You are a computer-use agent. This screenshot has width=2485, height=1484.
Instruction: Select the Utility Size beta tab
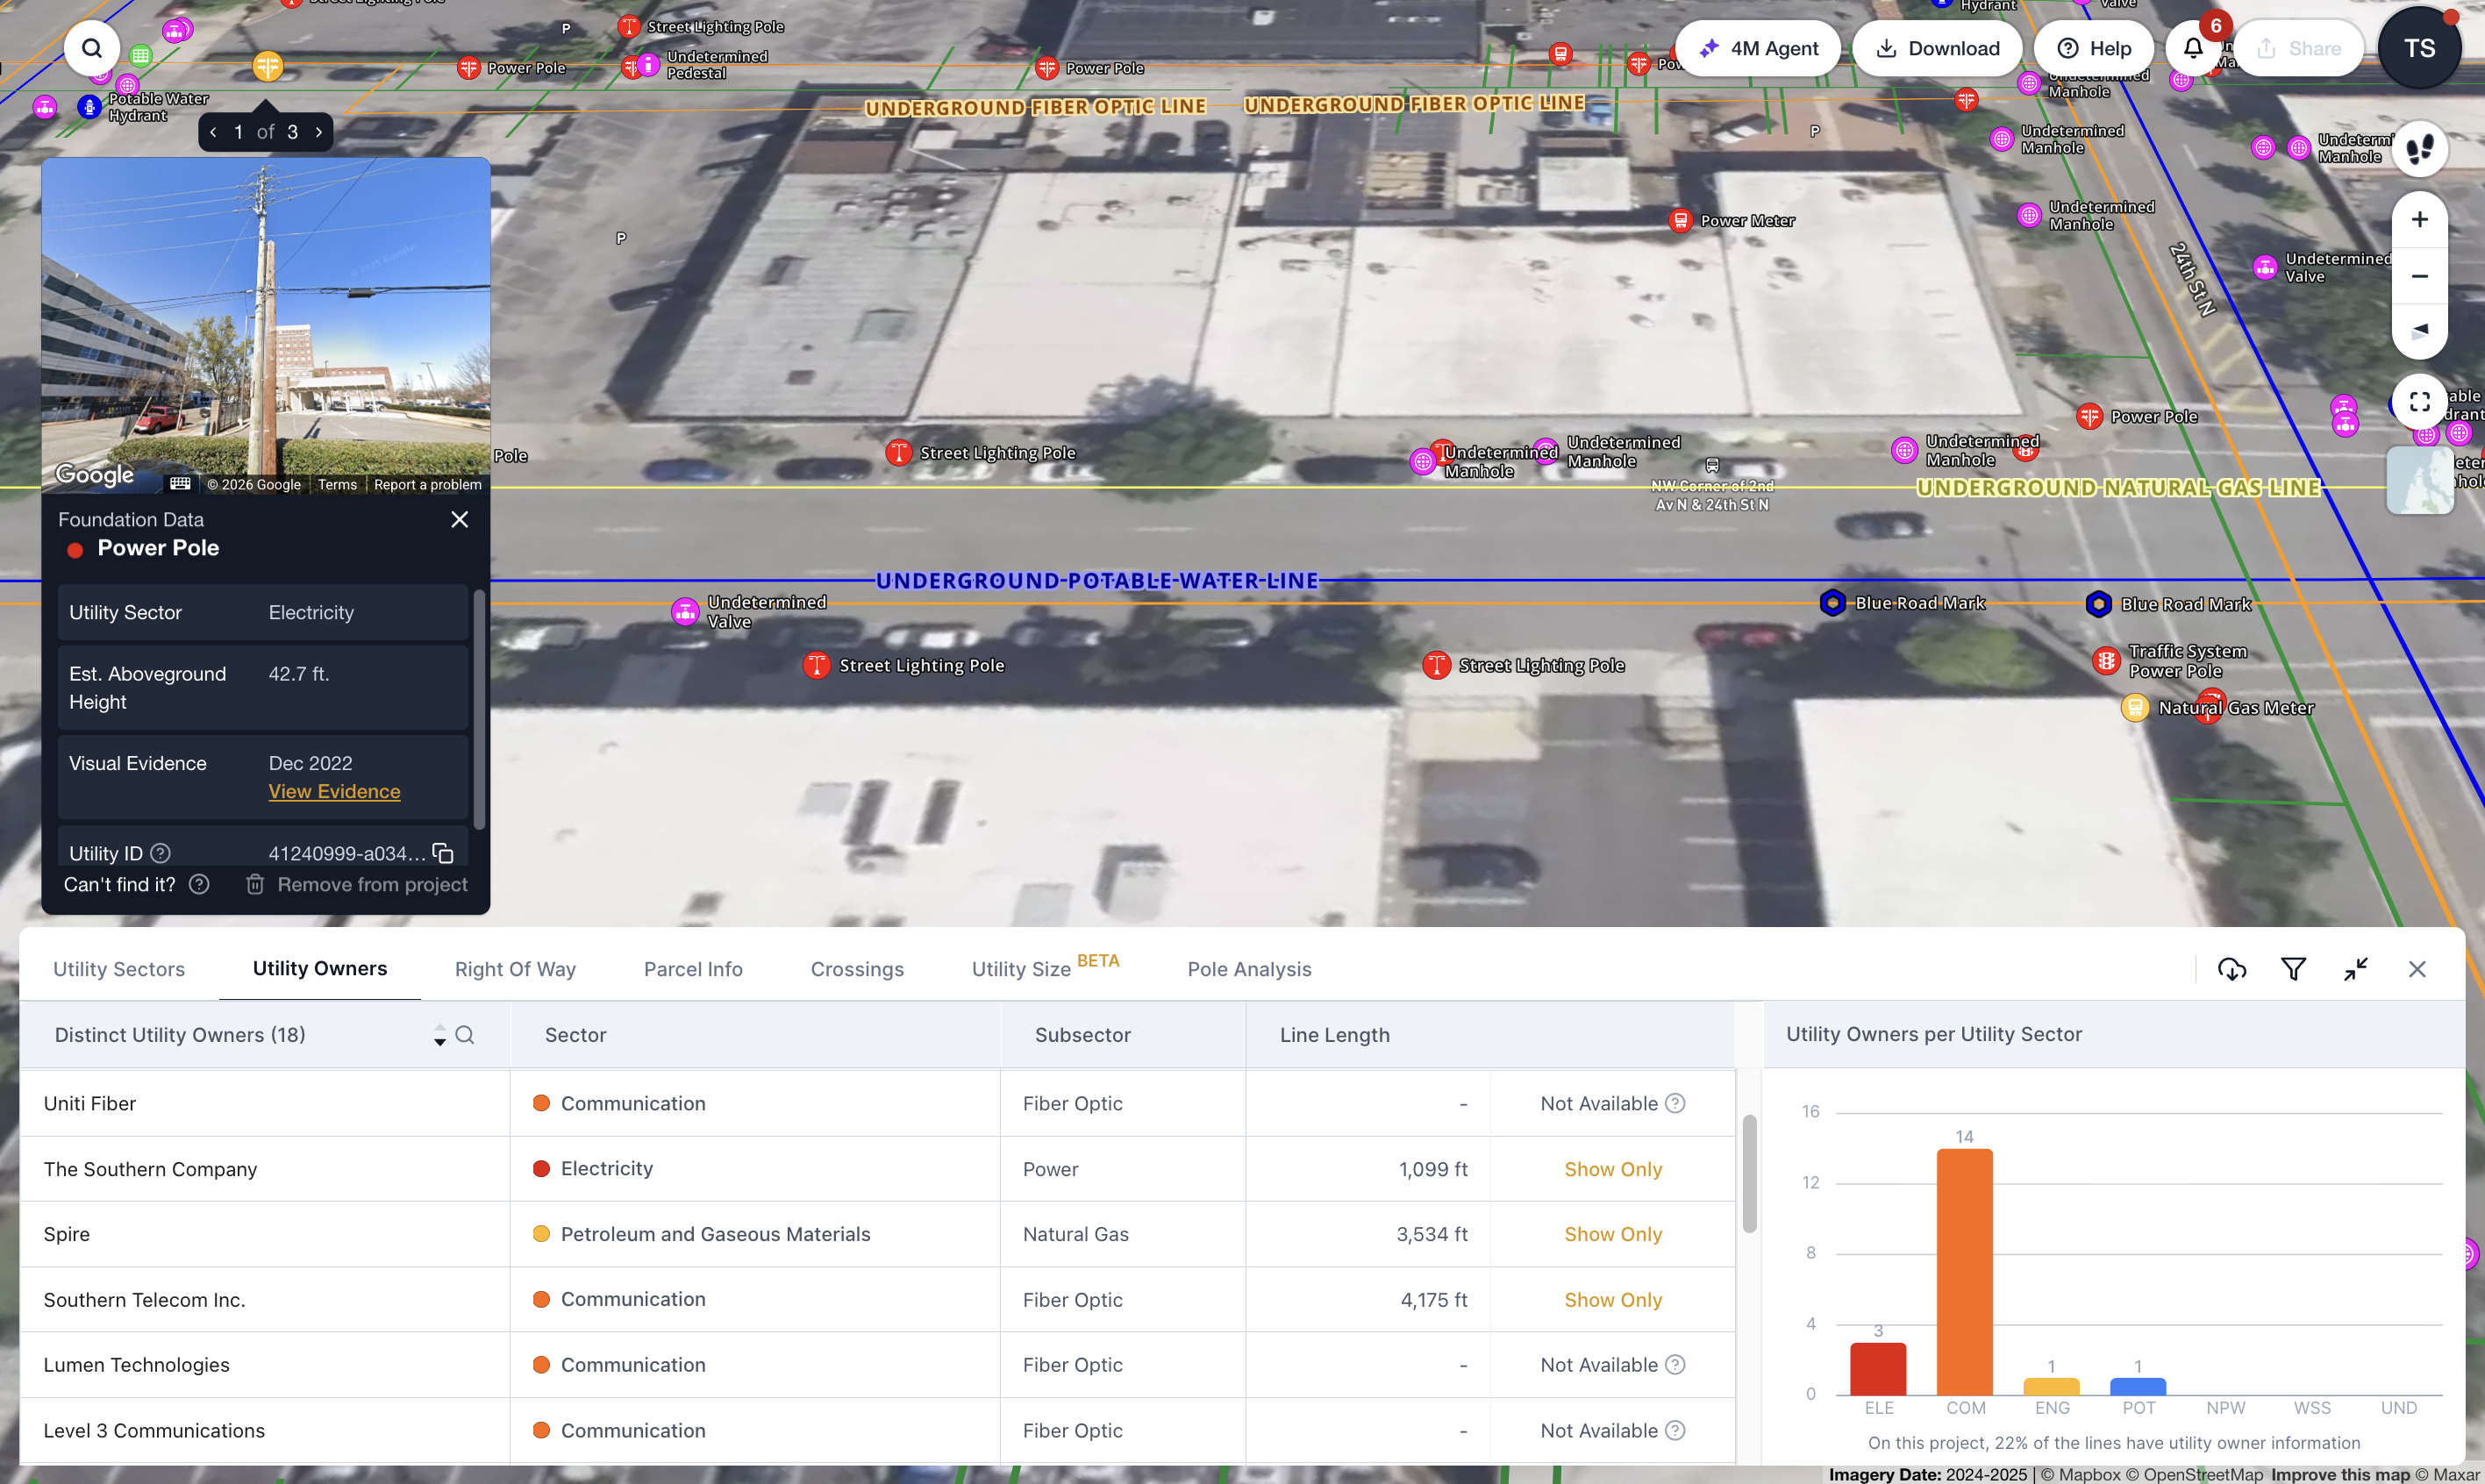tap(1045, 967)
